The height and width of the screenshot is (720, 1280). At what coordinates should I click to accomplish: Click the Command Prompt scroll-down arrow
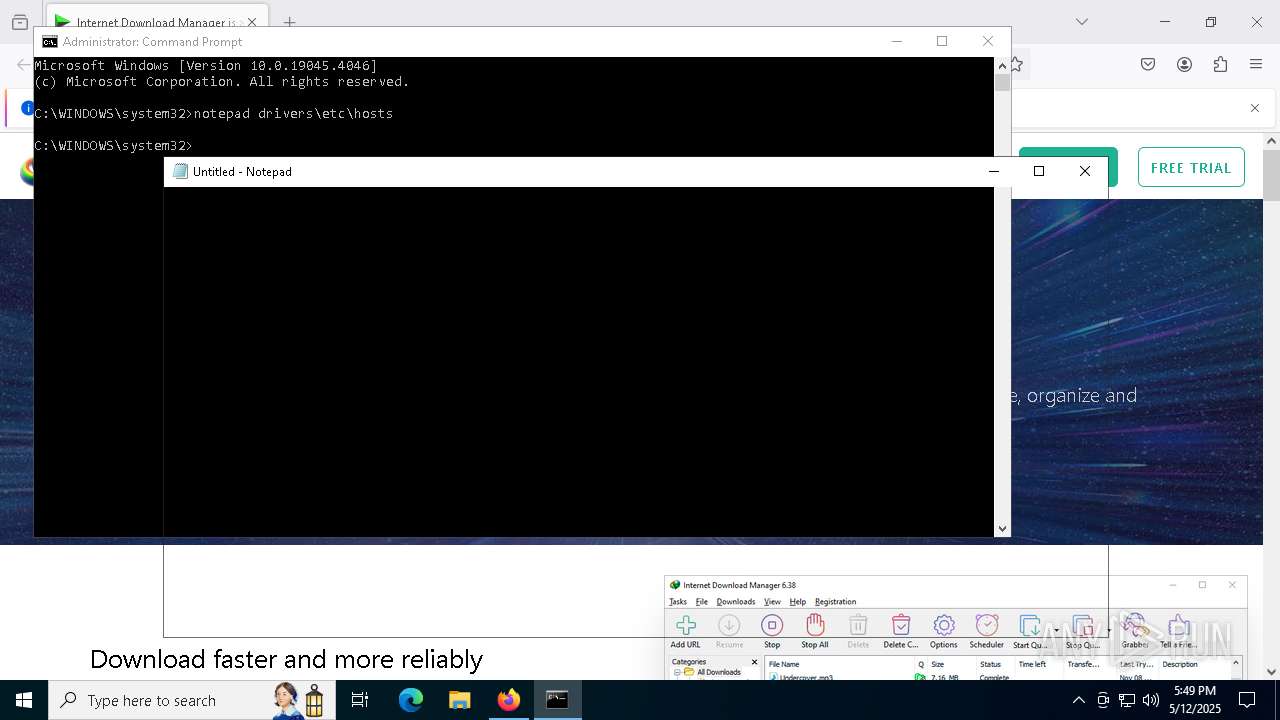pyautogui.click(x=1002, y=528)
